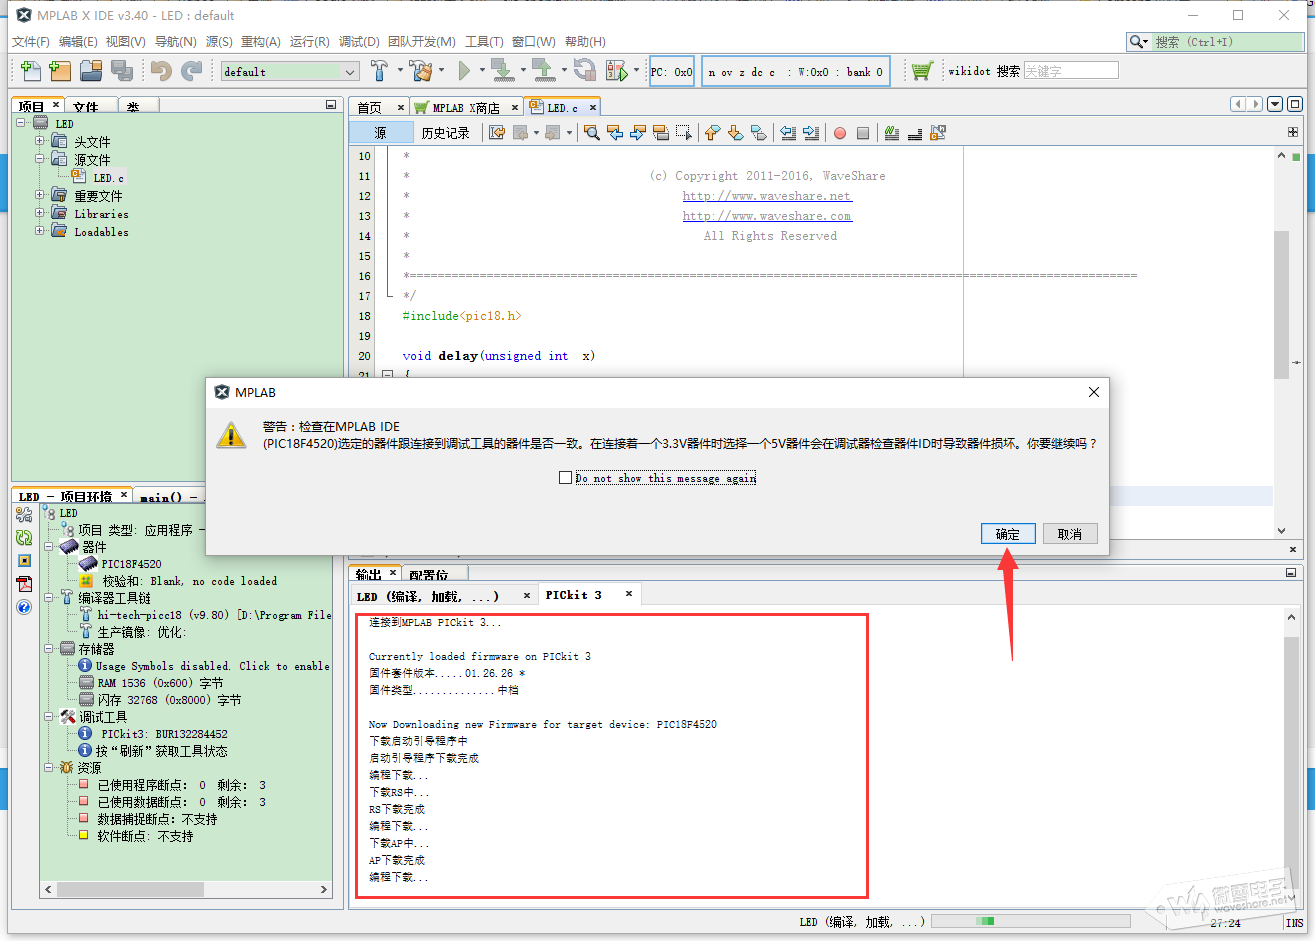Toggle search highlight magnifier in editor toolbar

pyautogui.click(x=592, y=133)
